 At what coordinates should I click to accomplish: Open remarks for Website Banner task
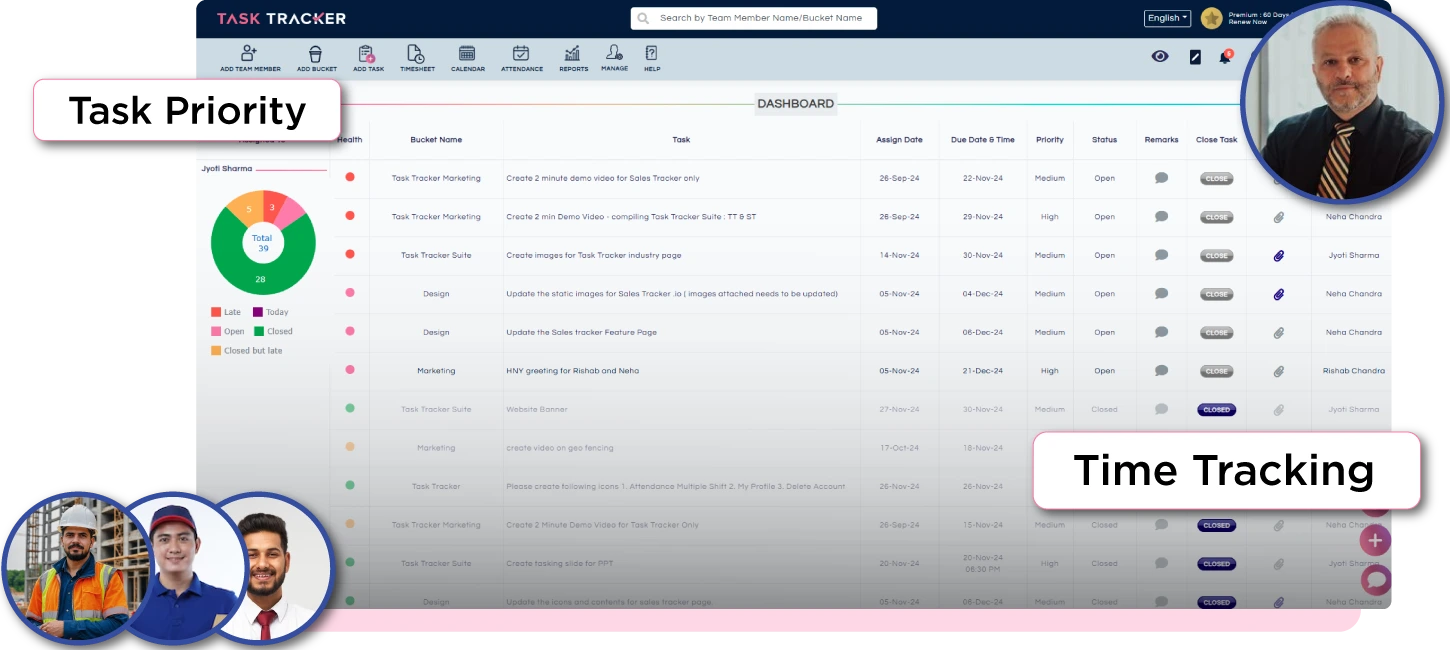(x=1161, y=409)
